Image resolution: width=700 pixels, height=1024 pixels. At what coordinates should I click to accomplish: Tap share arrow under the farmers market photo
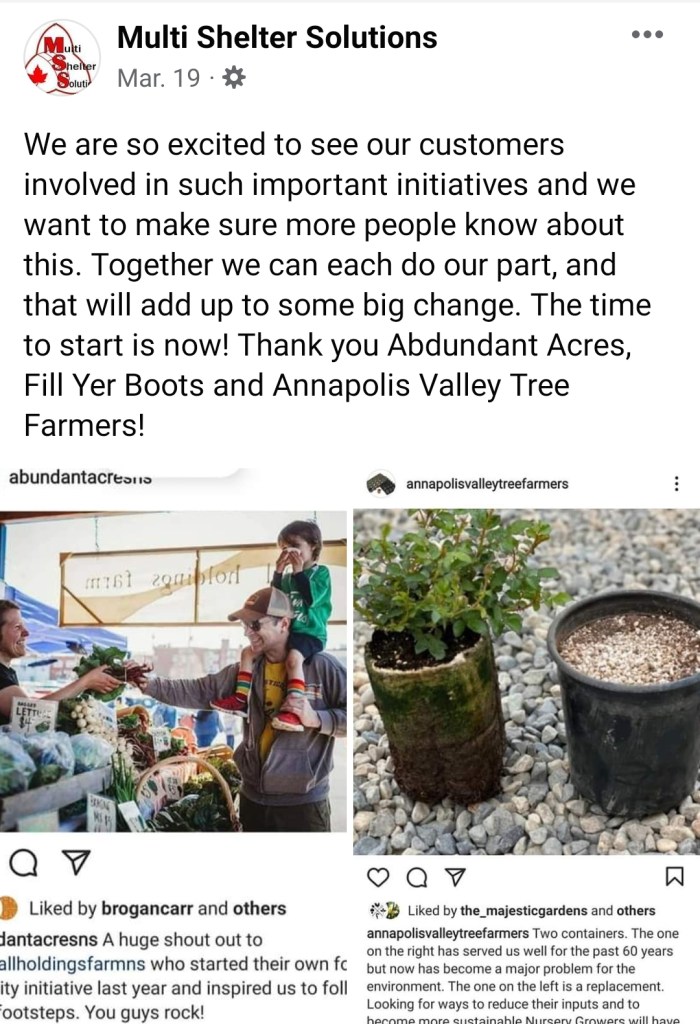[76, 863]
